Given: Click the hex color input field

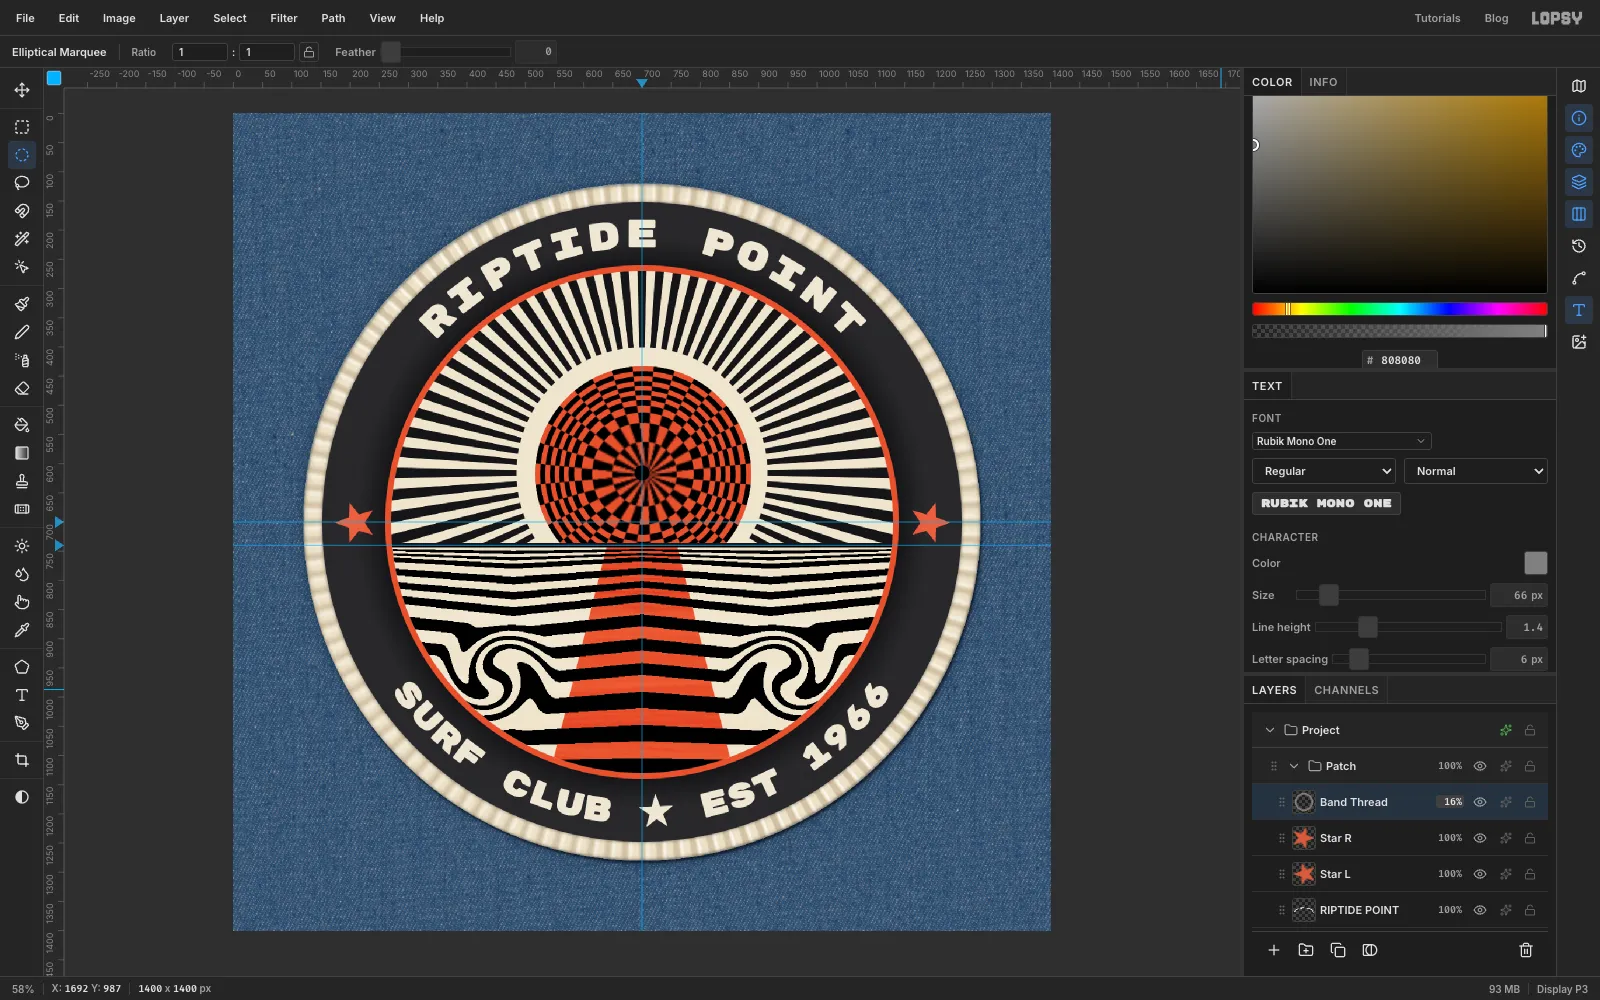Looking at the screenshot, I should [x=1400, y=360].
